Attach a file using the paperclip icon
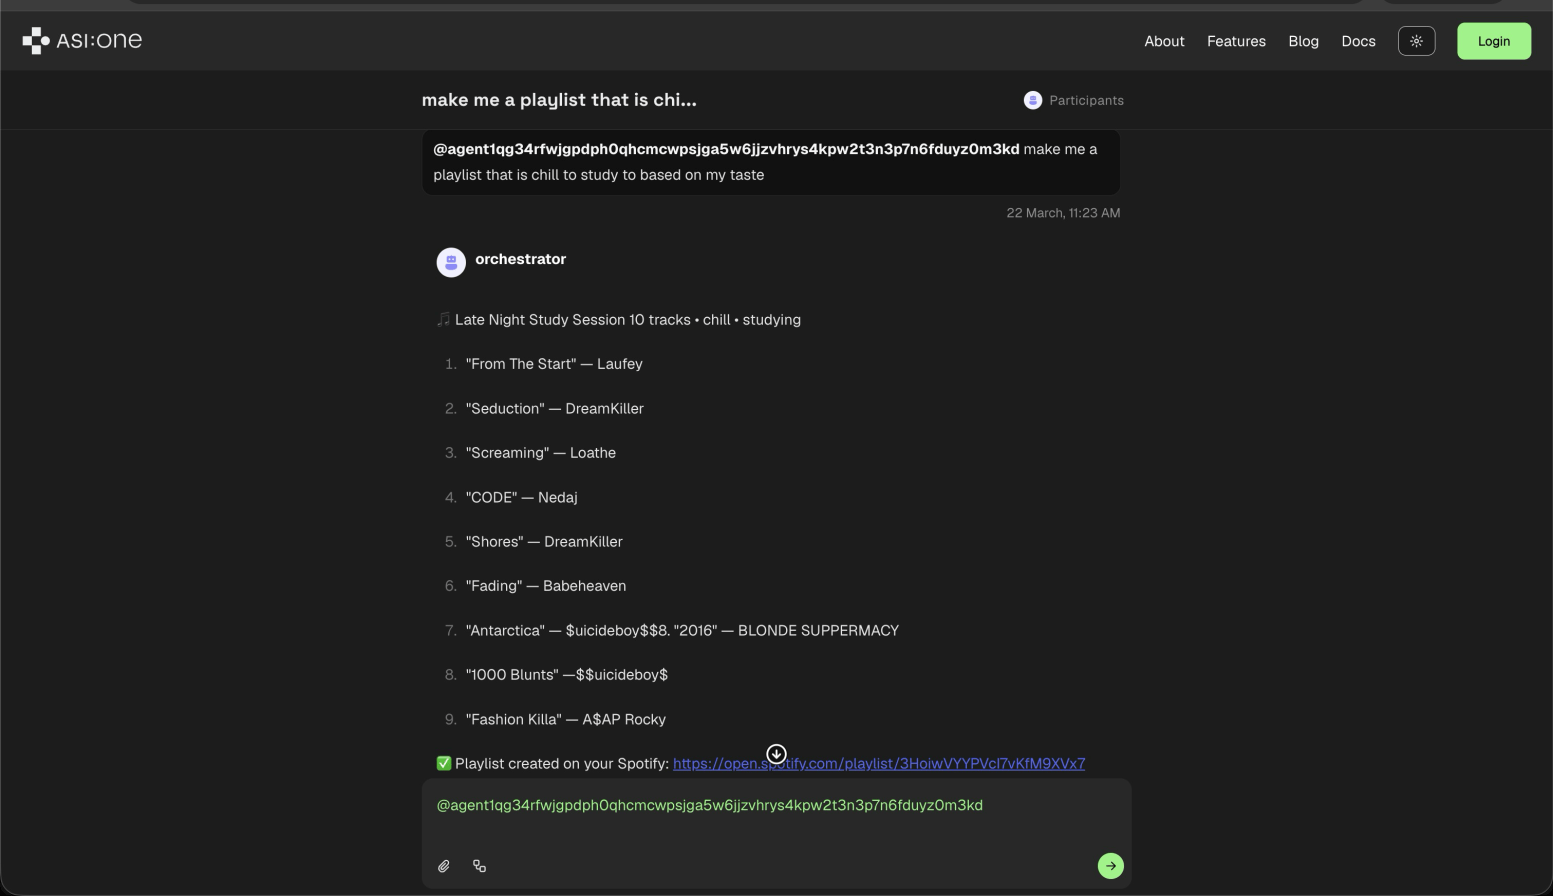The image size is (1553, 896). coord(444,866)
